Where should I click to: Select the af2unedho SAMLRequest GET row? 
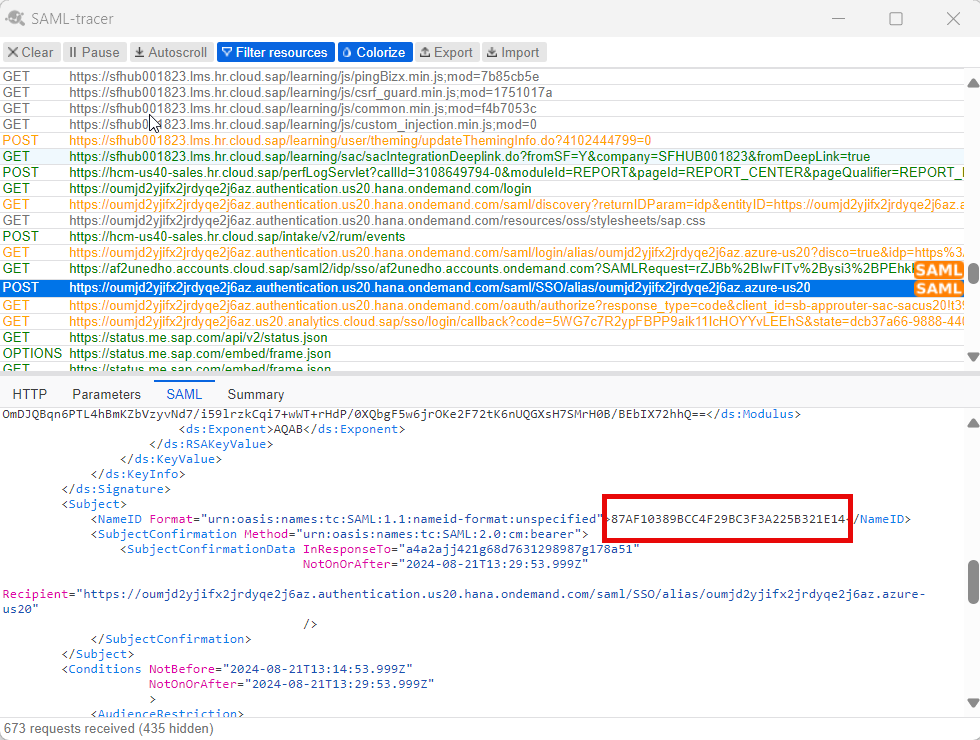click(x=481, y=269)
